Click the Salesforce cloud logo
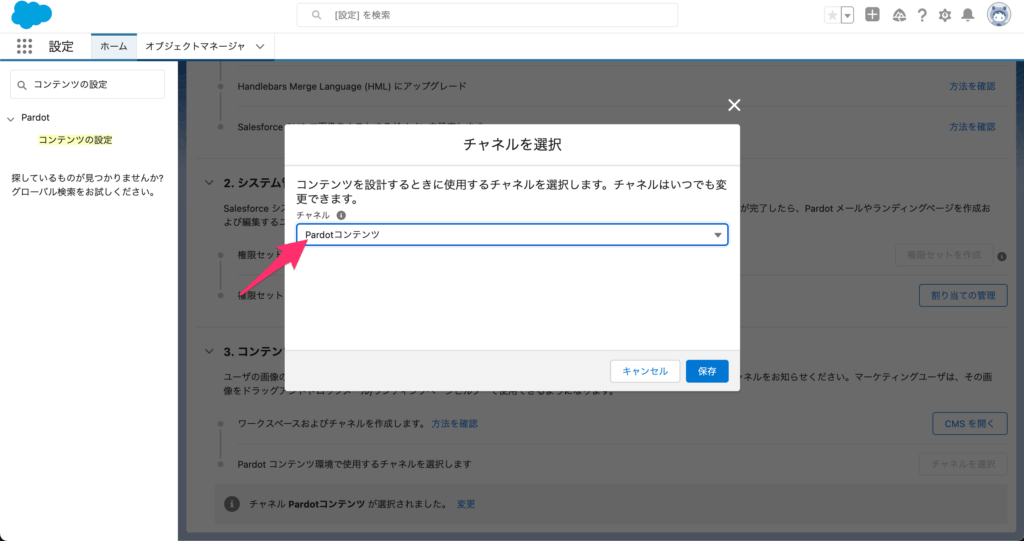The width and height of the screenshot is (1024, 541). point(31,15)
